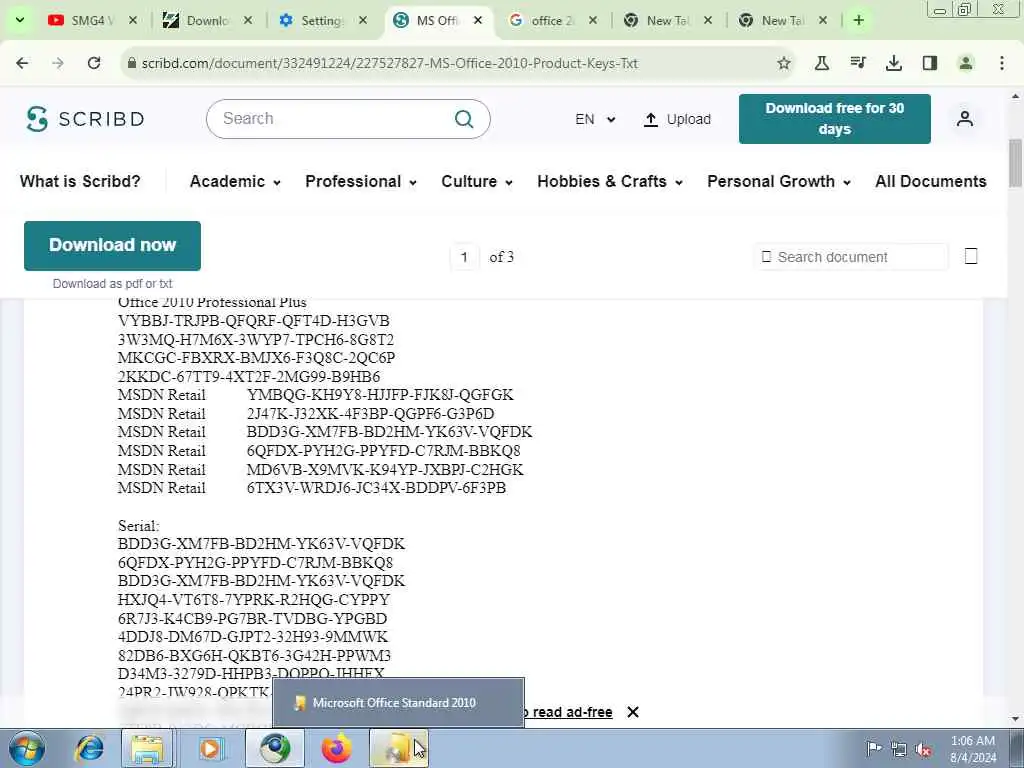
Task: Expand the Hobbies & Crafts menu
Action: click(x=610, y=182)
